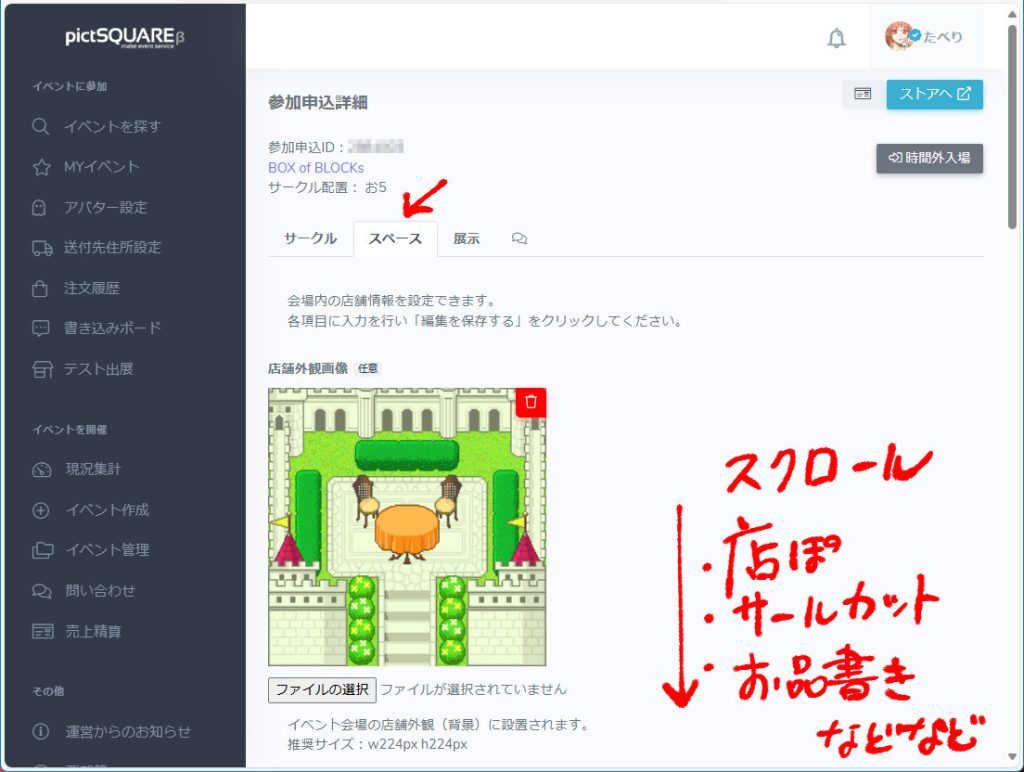The image size is (1024, 772).
Task: Click テスト出展 in the sidebar
Action: (98, 369)
